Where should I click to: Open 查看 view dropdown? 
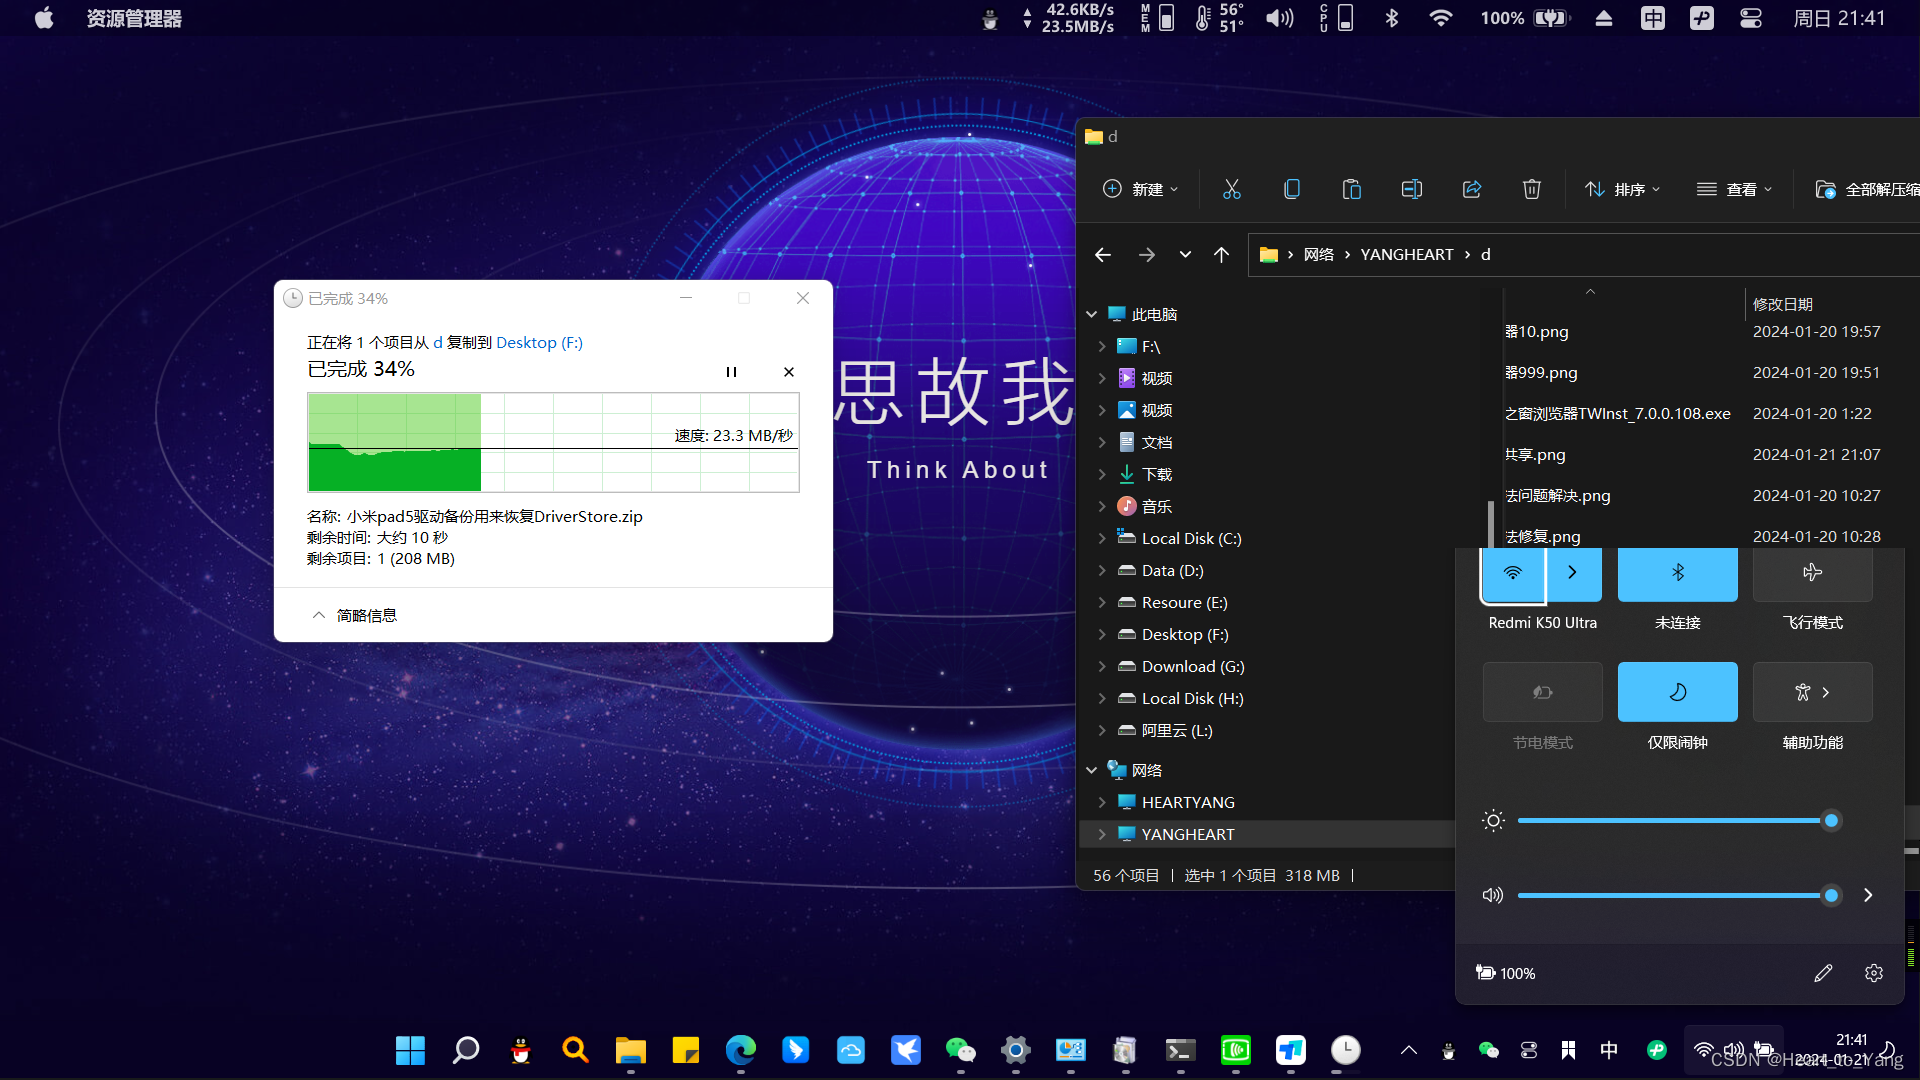[x=1735, y=189]
